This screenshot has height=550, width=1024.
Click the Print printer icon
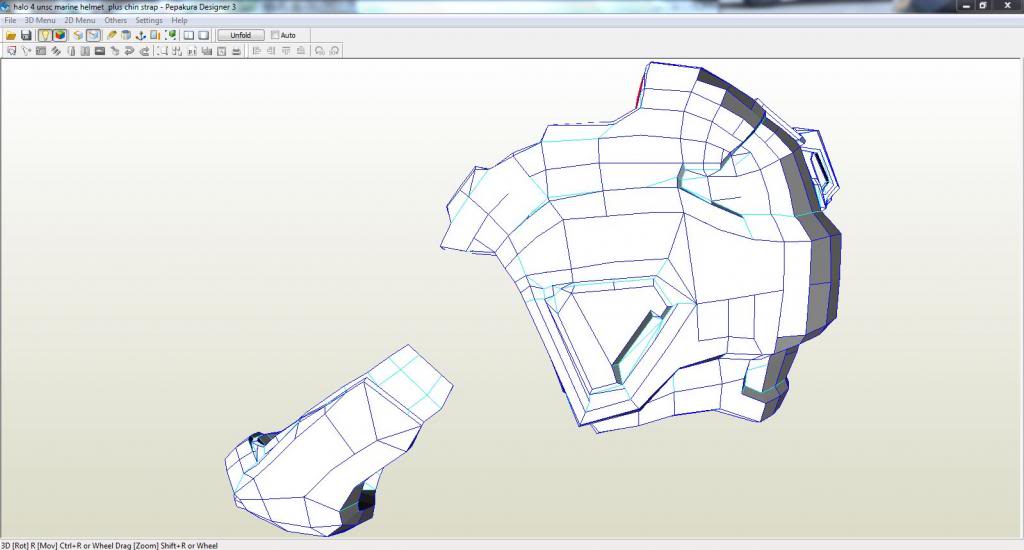click(x=236, y=51)
